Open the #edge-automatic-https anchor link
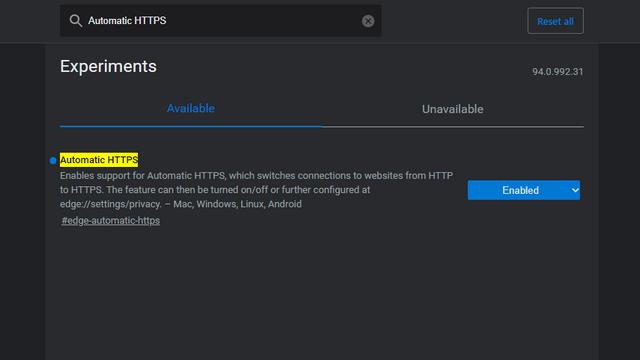 click(x=111, y=220)
